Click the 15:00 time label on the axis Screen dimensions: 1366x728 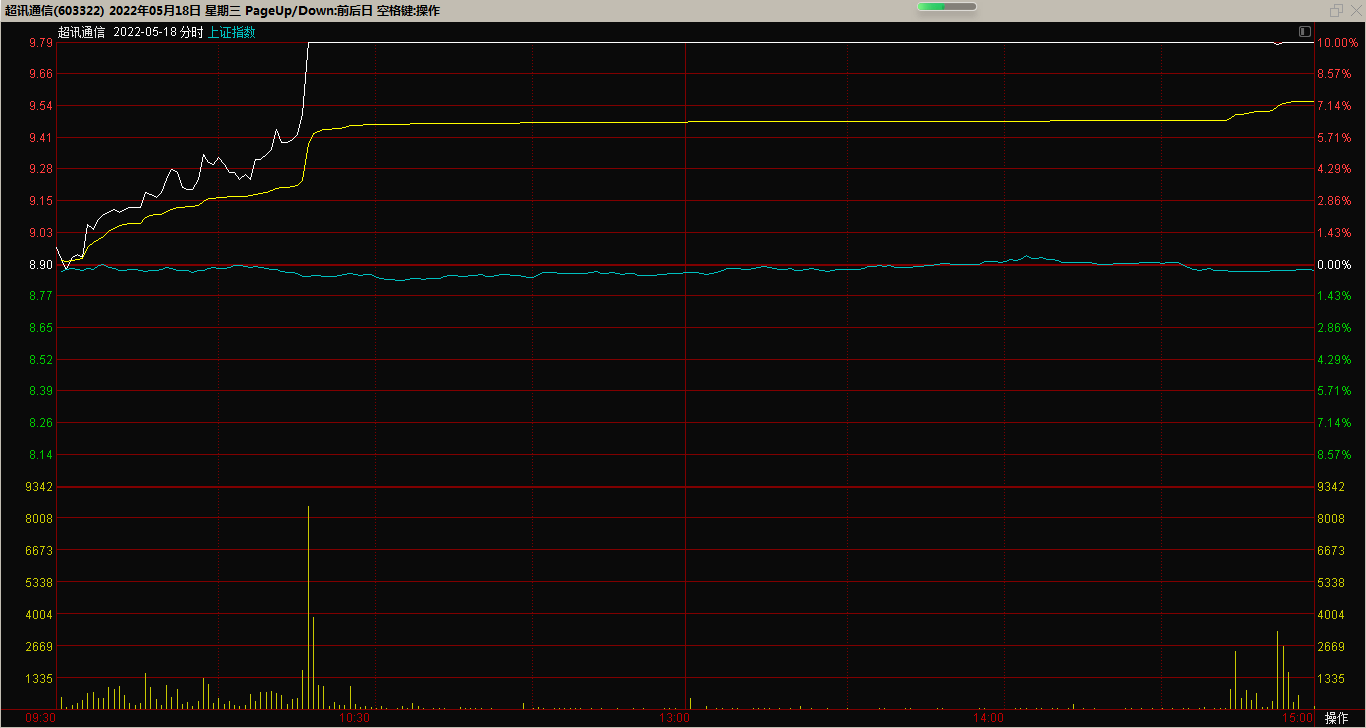coord(1299,718)
